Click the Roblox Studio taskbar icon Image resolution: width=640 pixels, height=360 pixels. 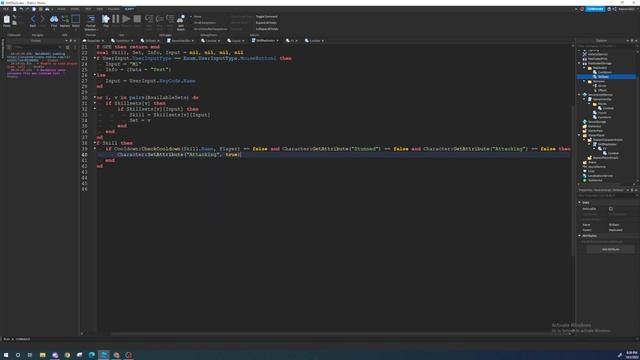[x=104, y=355]
